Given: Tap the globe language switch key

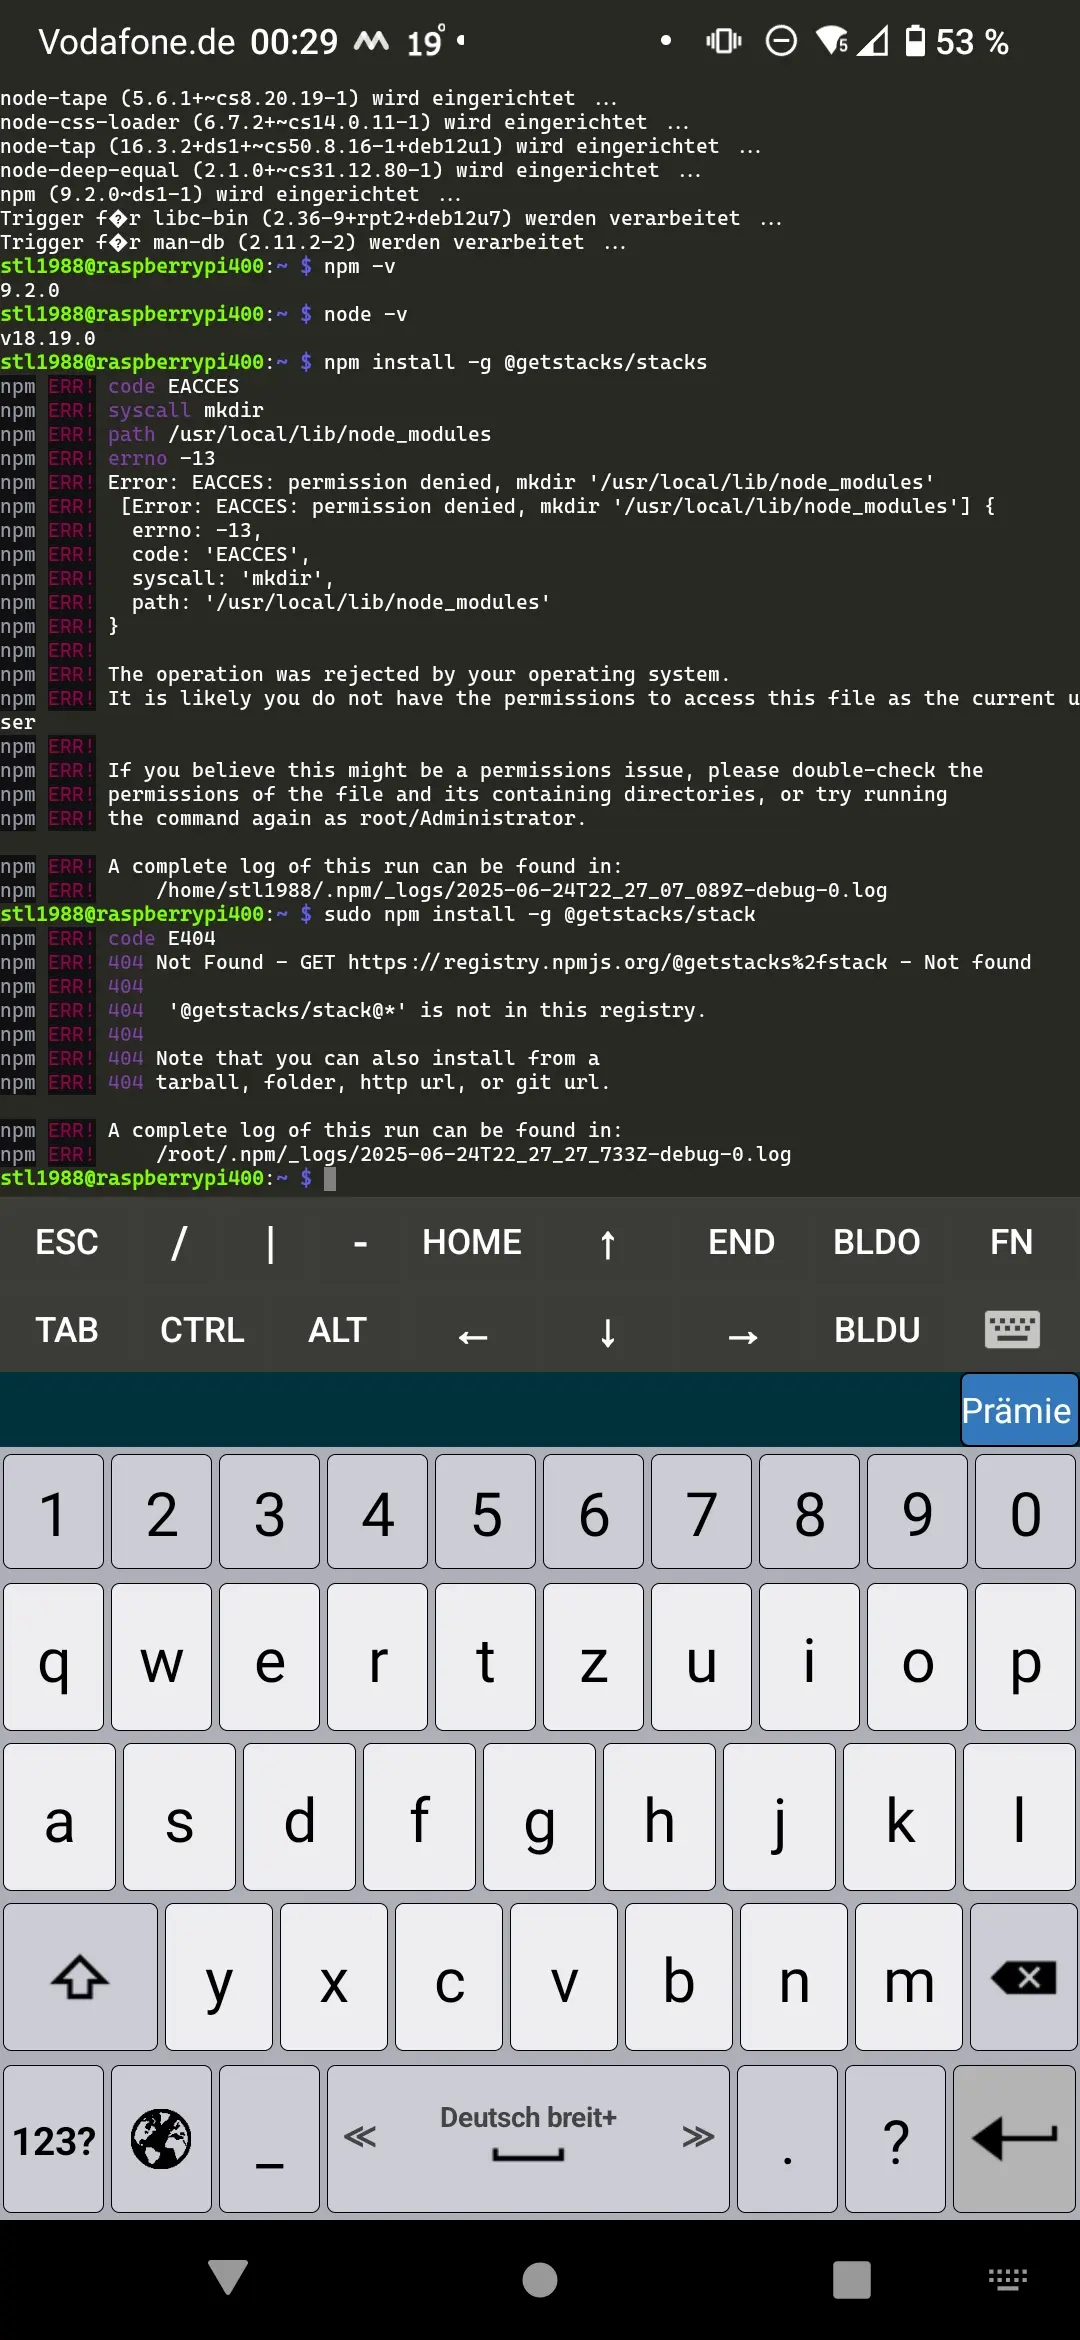Looking at the screenshot, I should coord(161,2138).
